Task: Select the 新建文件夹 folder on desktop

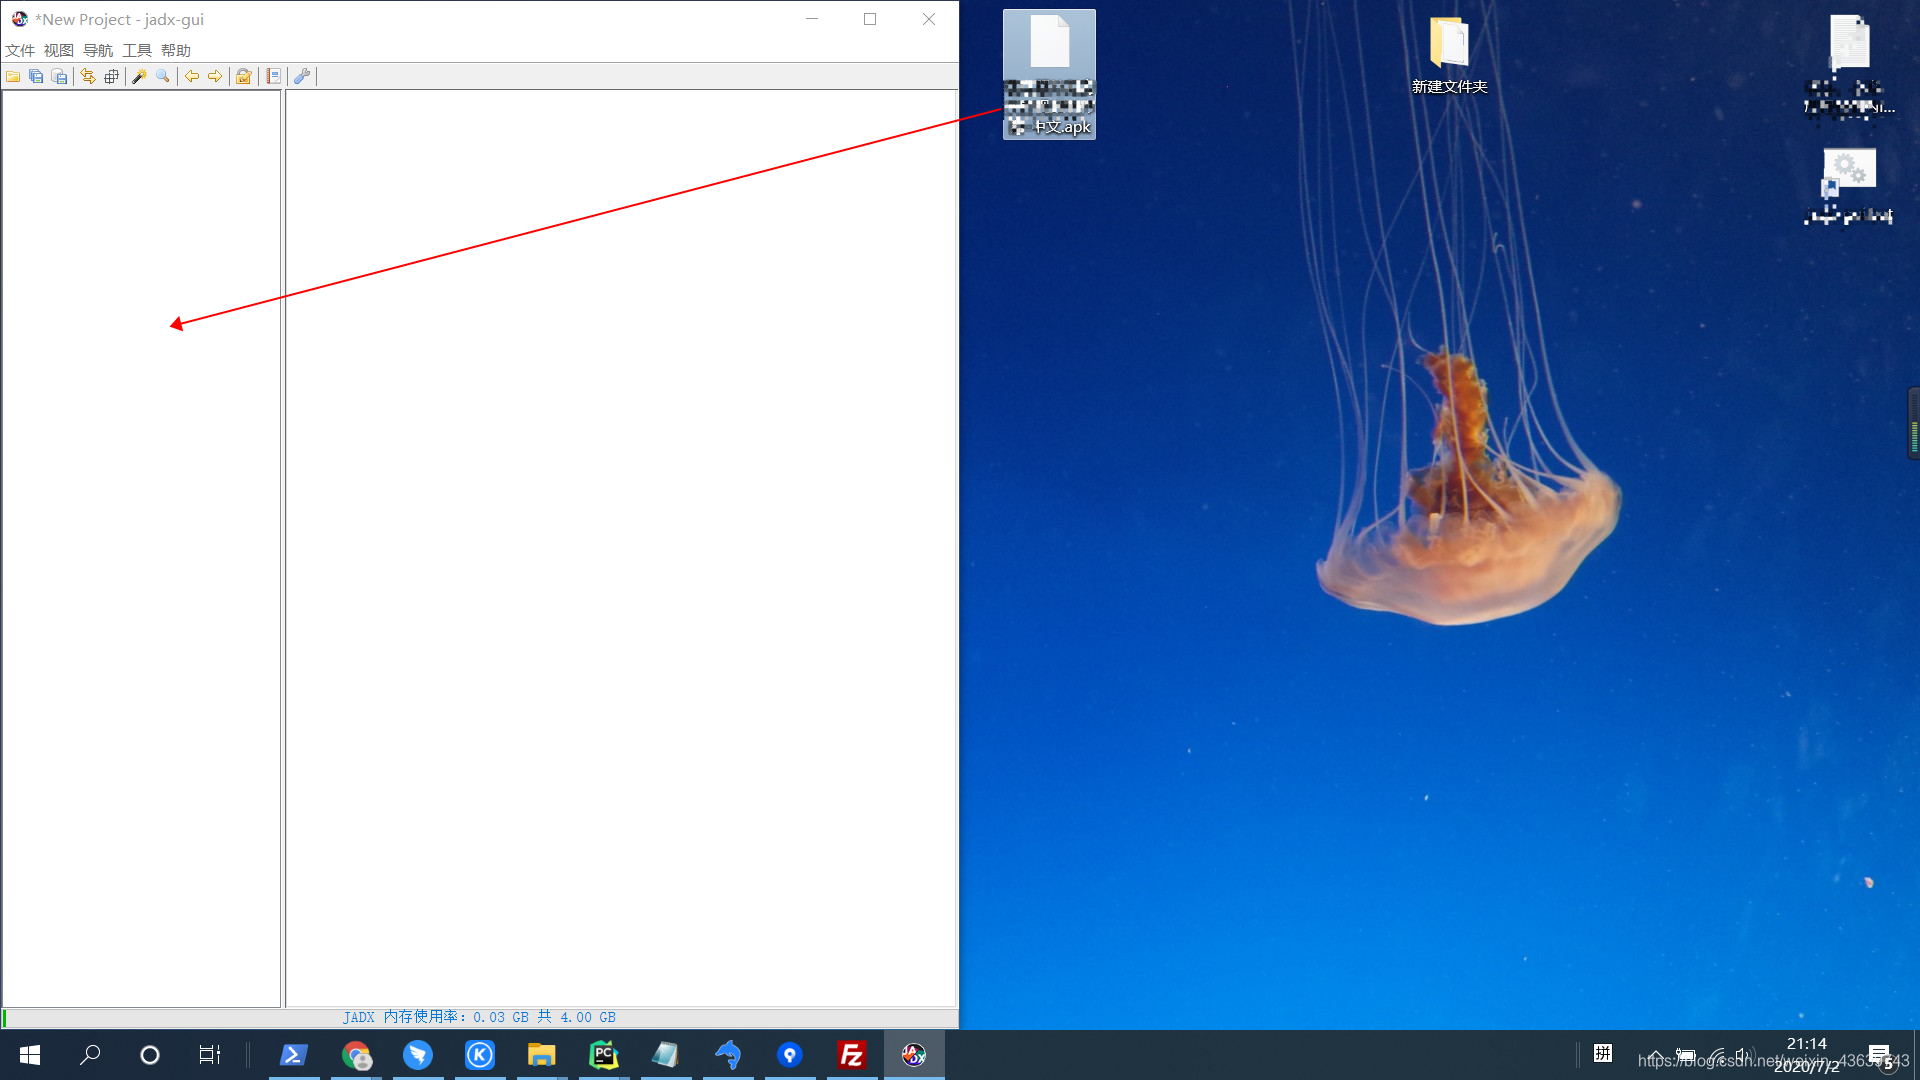Action: [1449, 56]
